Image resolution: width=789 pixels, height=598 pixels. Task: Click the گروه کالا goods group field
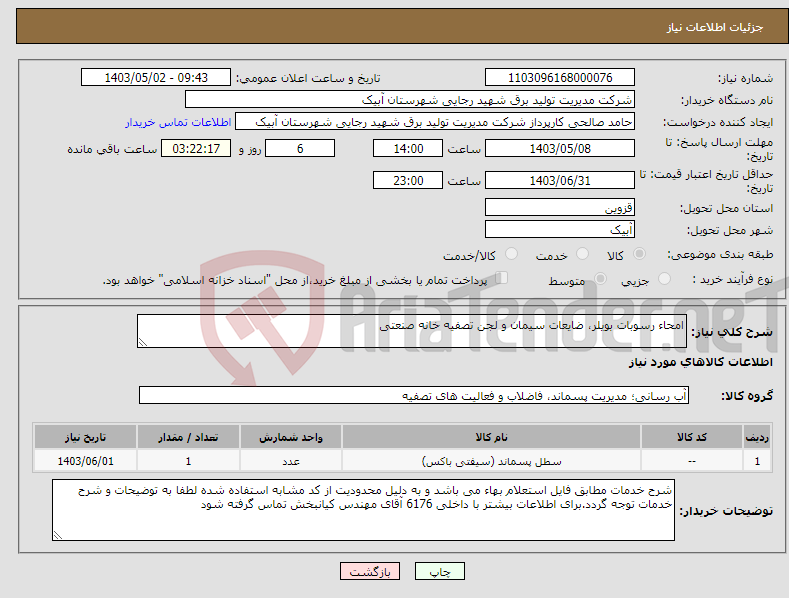tap(414, 396)
